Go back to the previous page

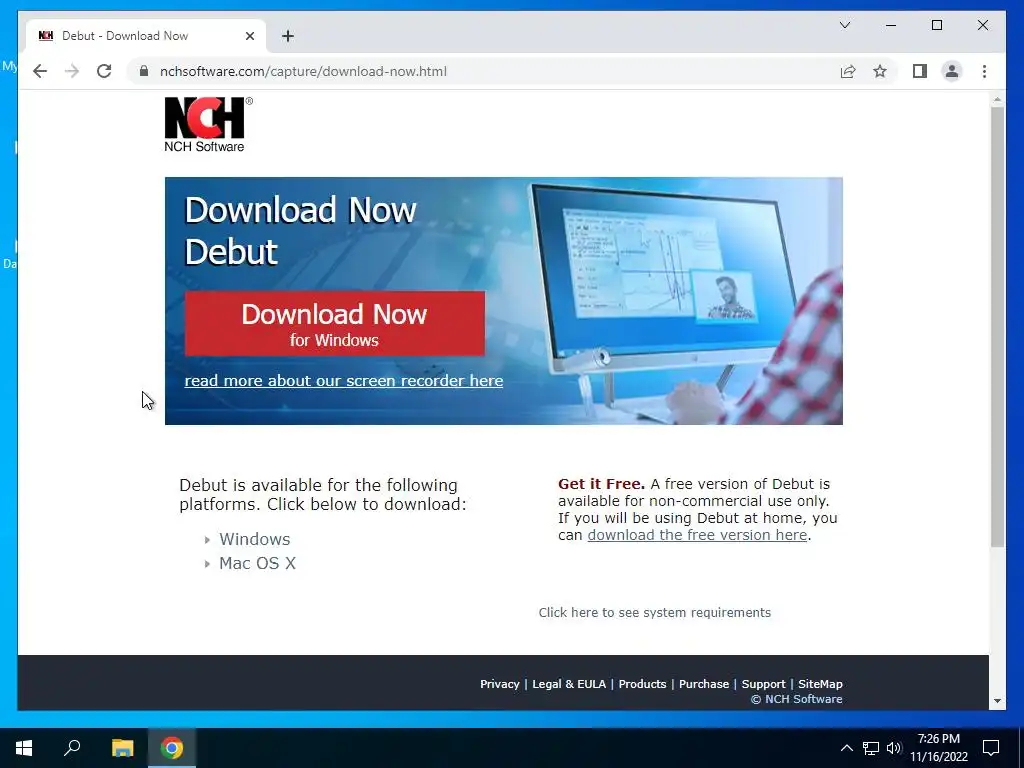(40, 71)
